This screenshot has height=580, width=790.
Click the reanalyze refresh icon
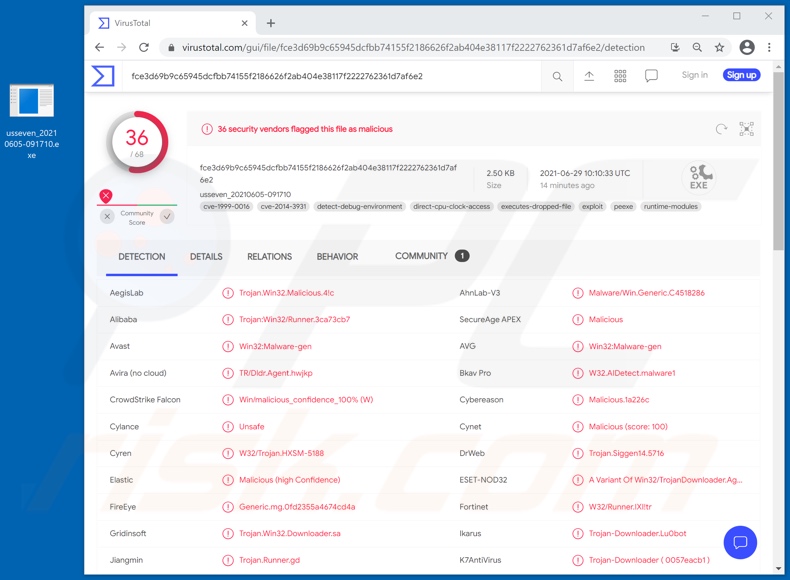point(721,129)
